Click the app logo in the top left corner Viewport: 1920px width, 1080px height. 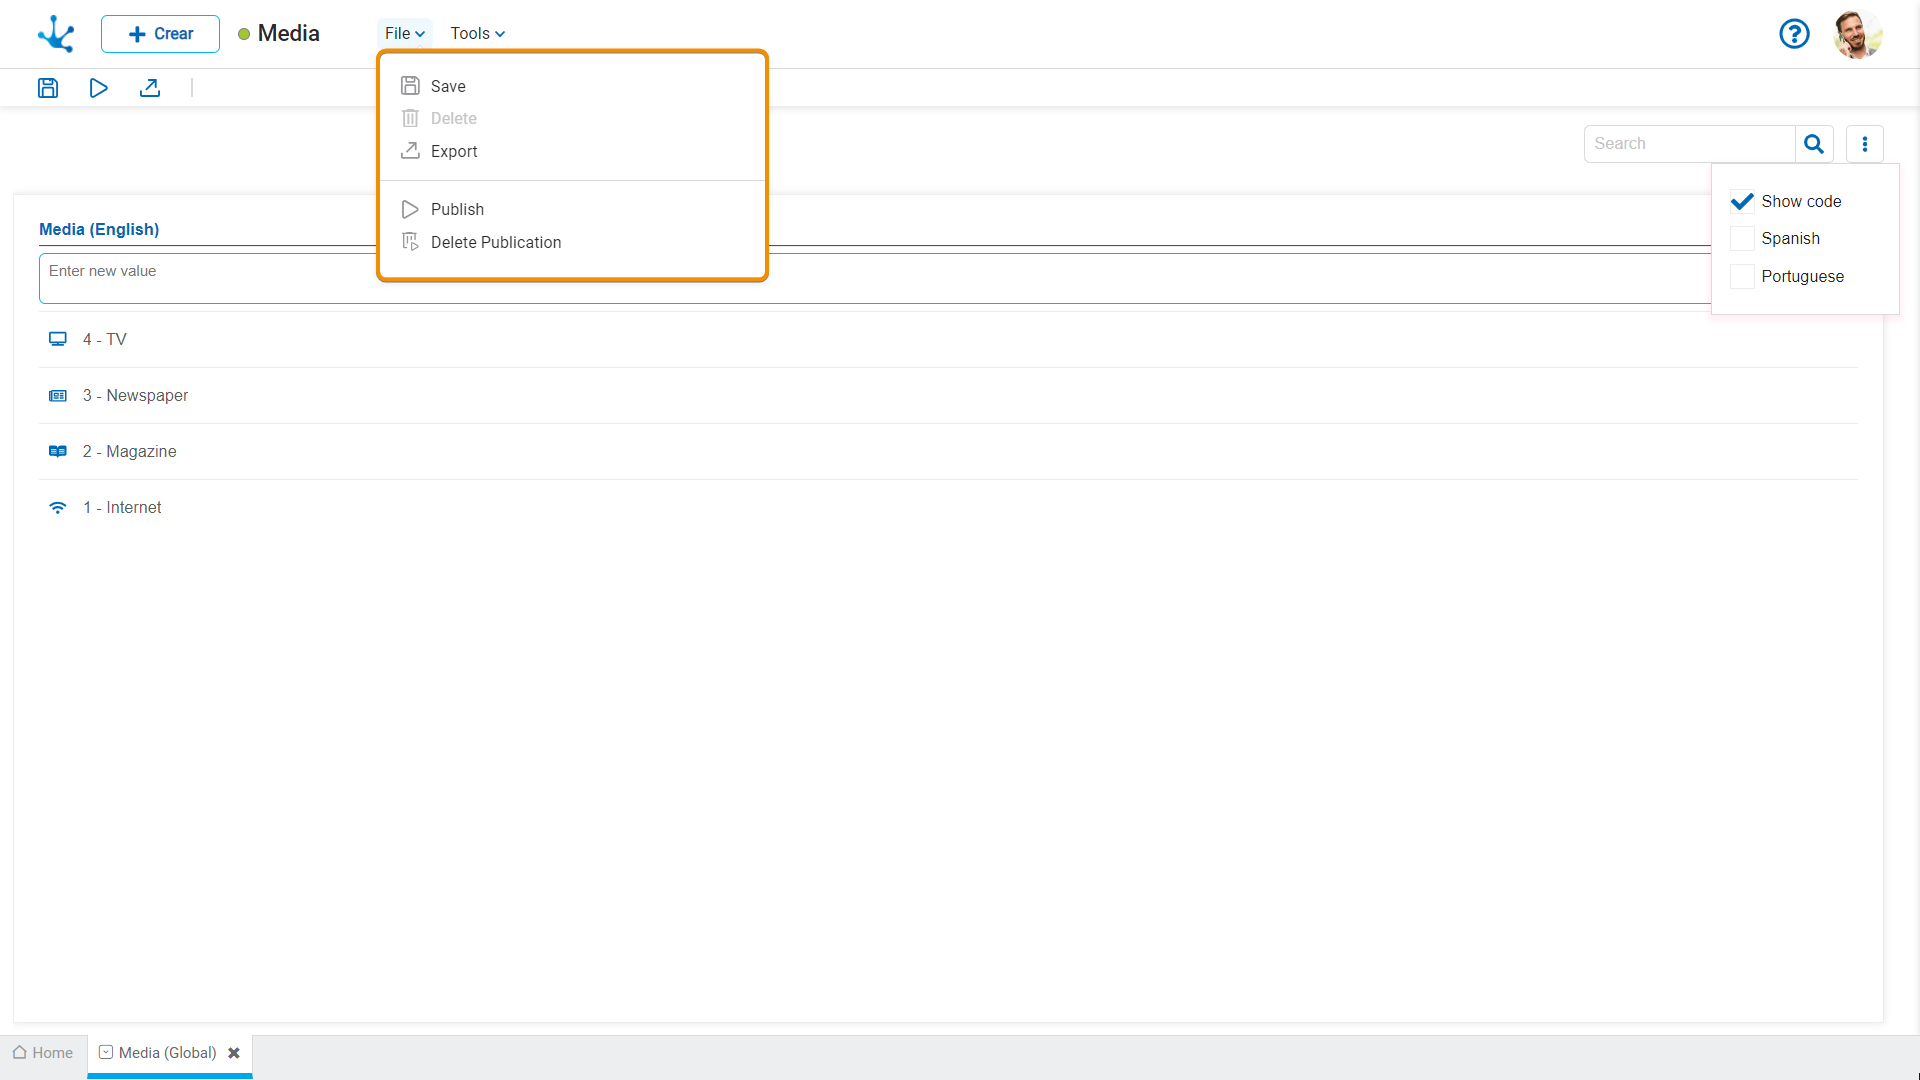56,34
